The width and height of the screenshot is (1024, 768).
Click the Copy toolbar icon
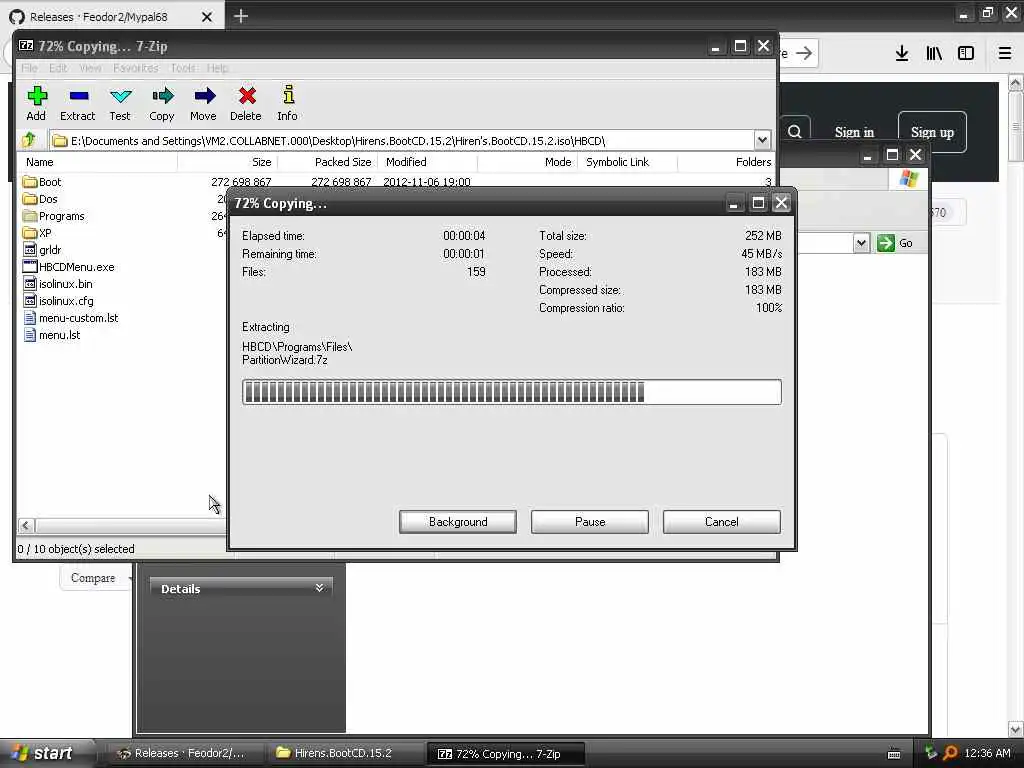162,103
